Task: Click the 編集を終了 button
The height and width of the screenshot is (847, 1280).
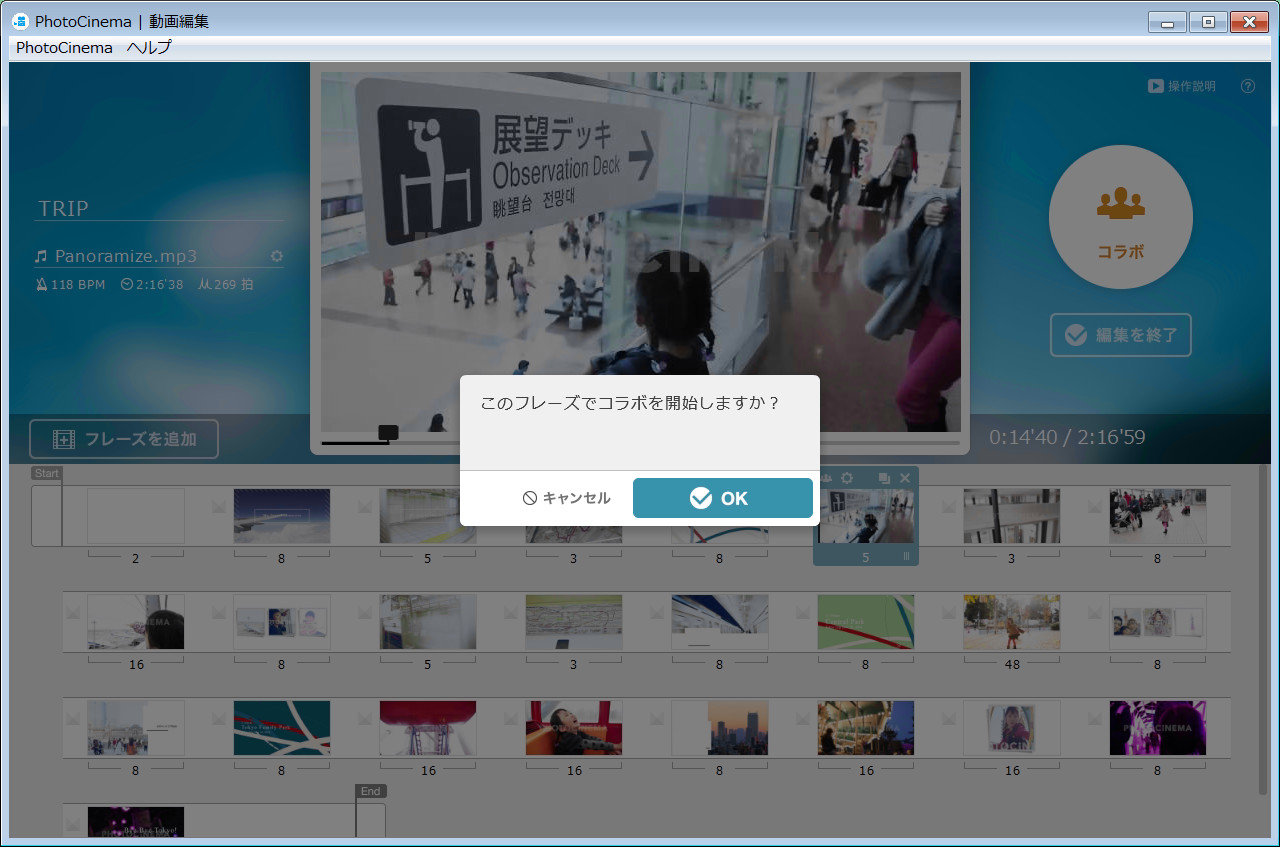Action: pos(1120,335)
